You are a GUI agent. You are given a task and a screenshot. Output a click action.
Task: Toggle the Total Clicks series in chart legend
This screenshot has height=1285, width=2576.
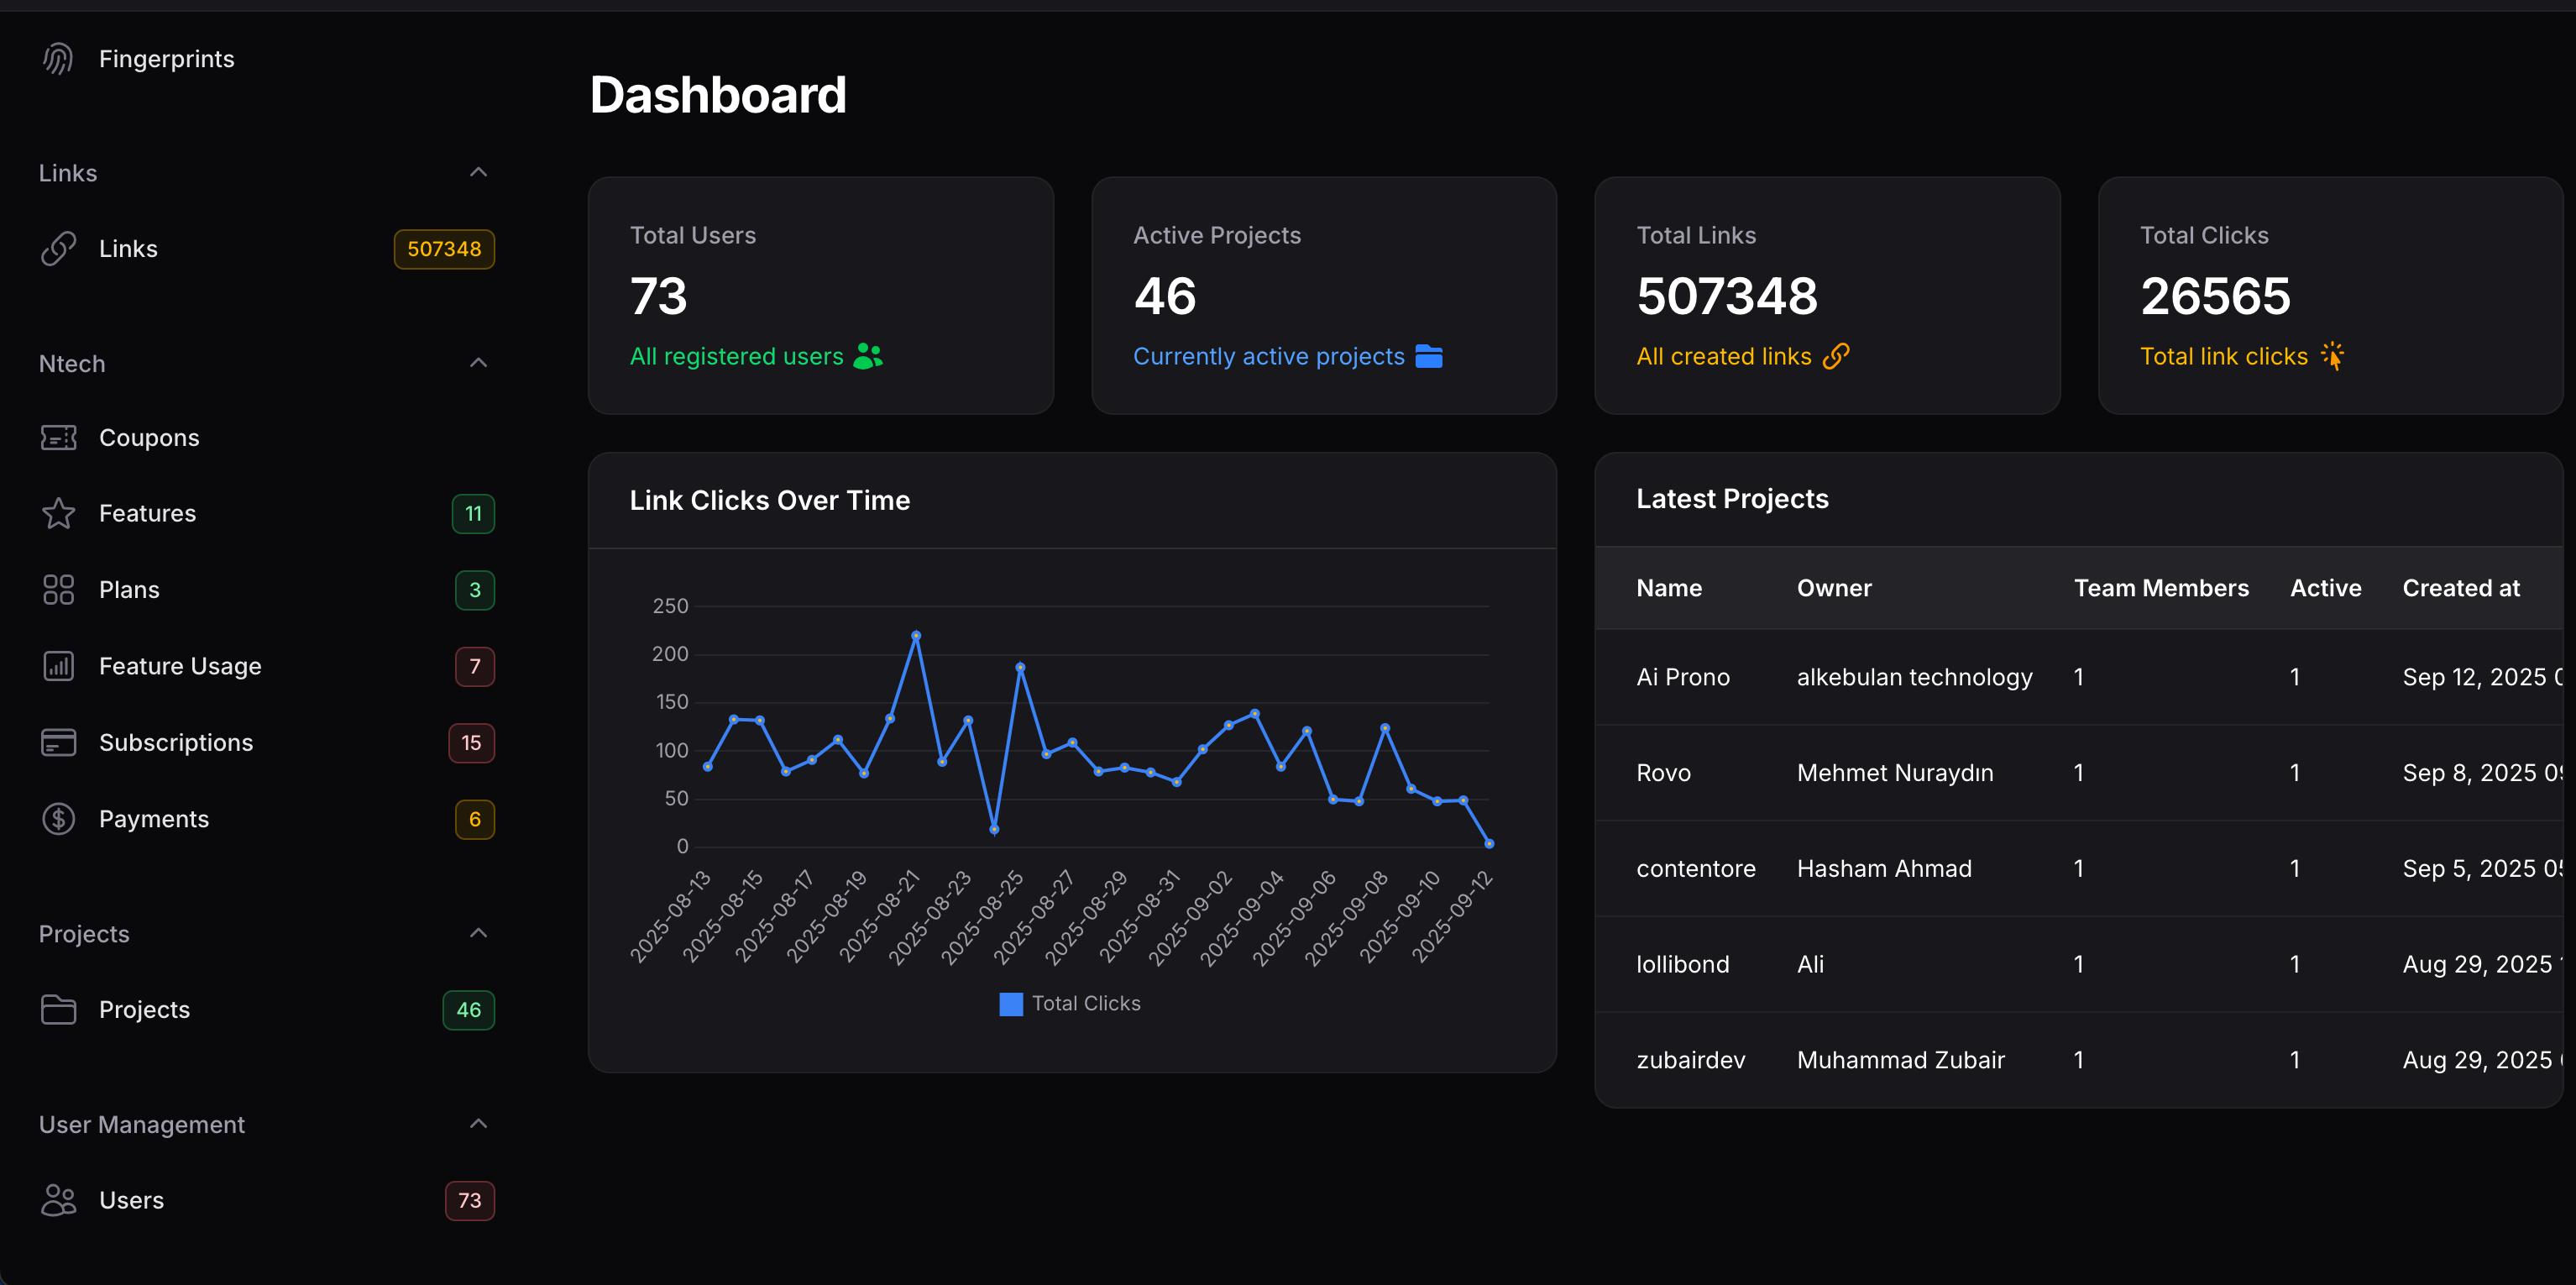coord(1070,1003)
